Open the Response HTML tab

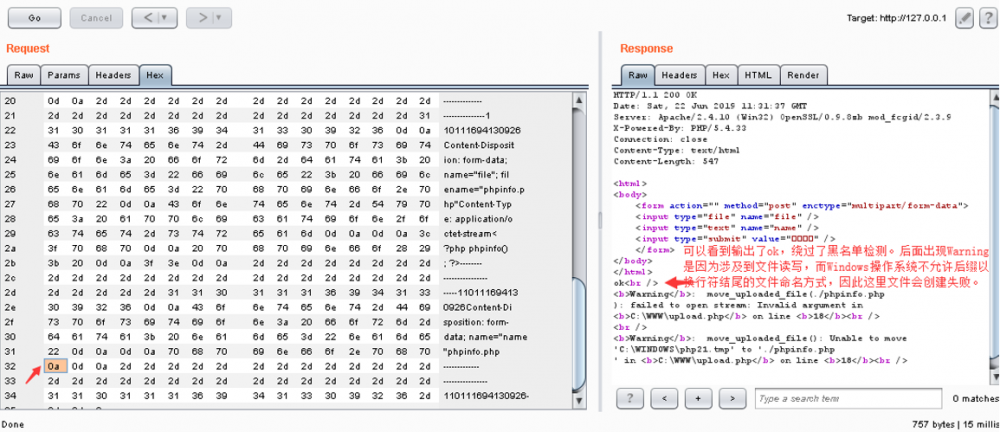click(758, 75)
